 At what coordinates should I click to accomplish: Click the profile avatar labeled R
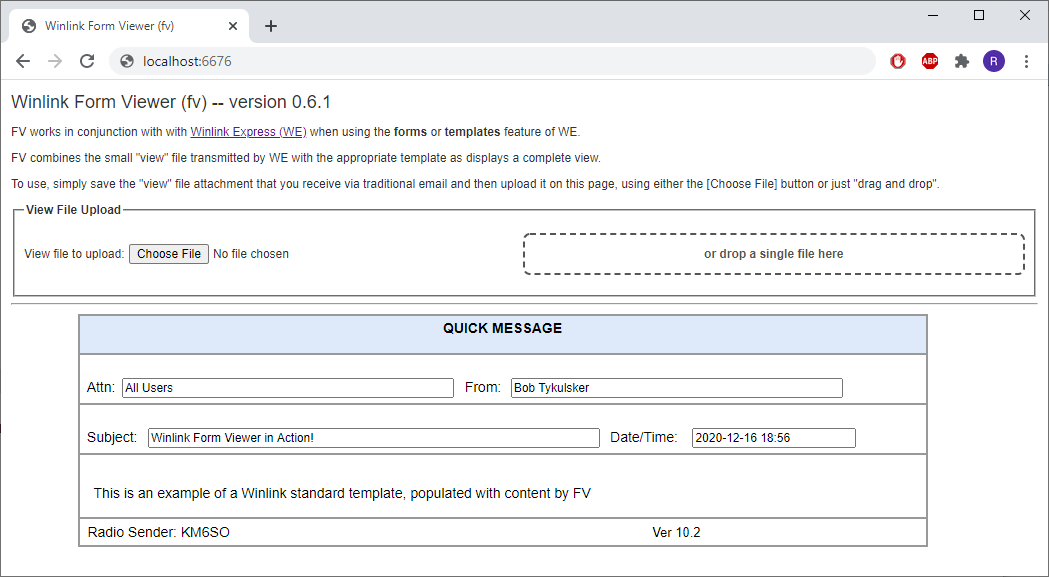click(x=993, y=61)
